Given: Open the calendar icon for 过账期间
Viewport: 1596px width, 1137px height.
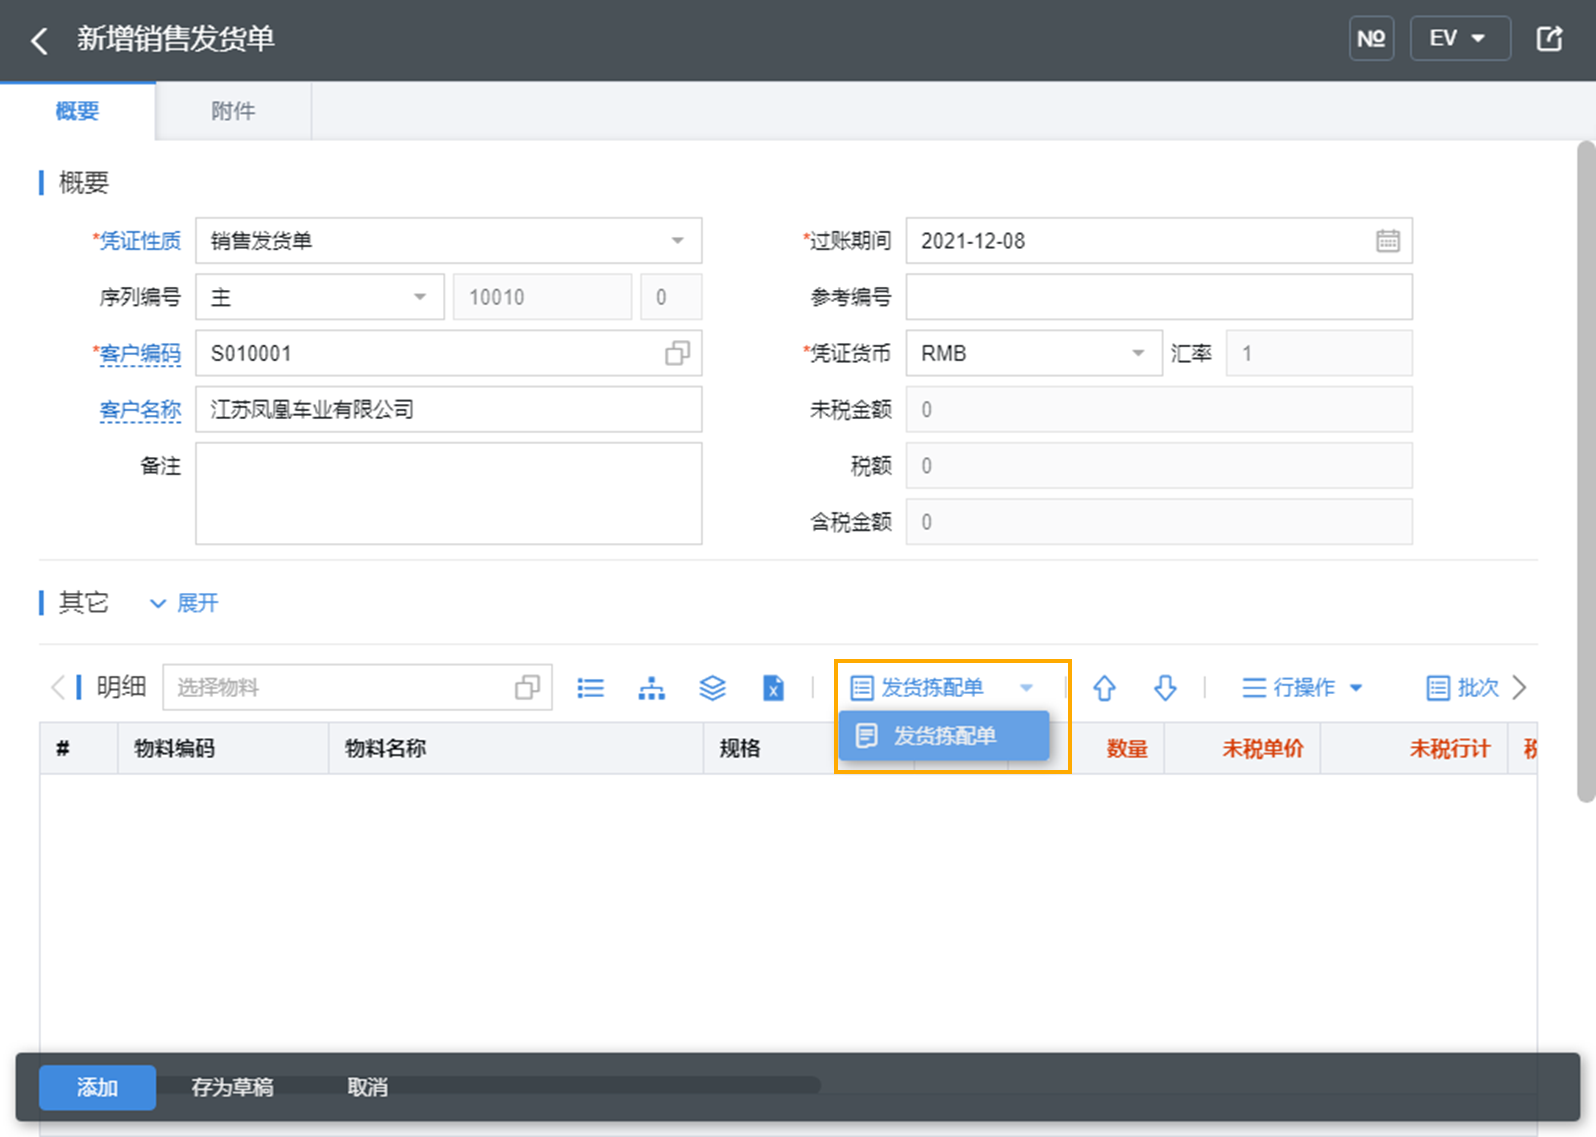Looking at the screenshot, I should click(1387, 241).
